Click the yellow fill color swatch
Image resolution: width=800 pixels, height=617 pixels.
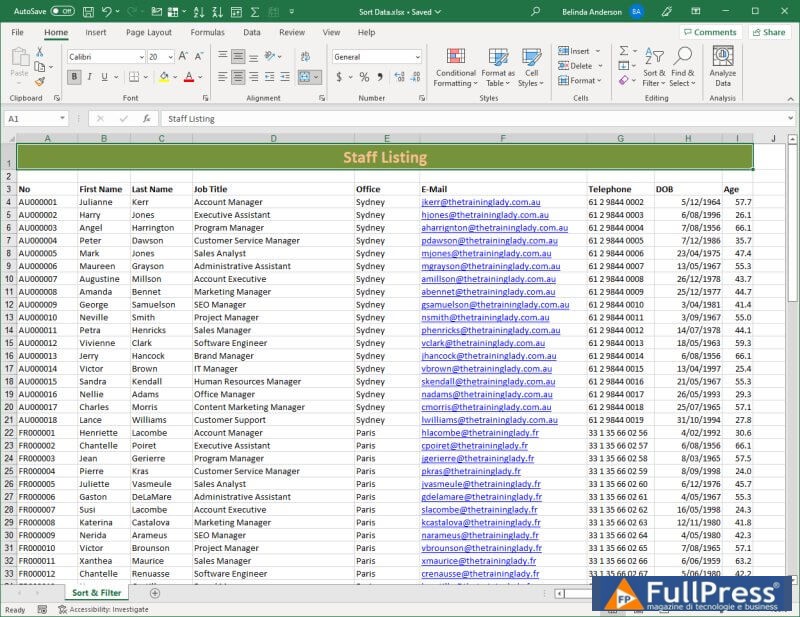coord(164,77)
